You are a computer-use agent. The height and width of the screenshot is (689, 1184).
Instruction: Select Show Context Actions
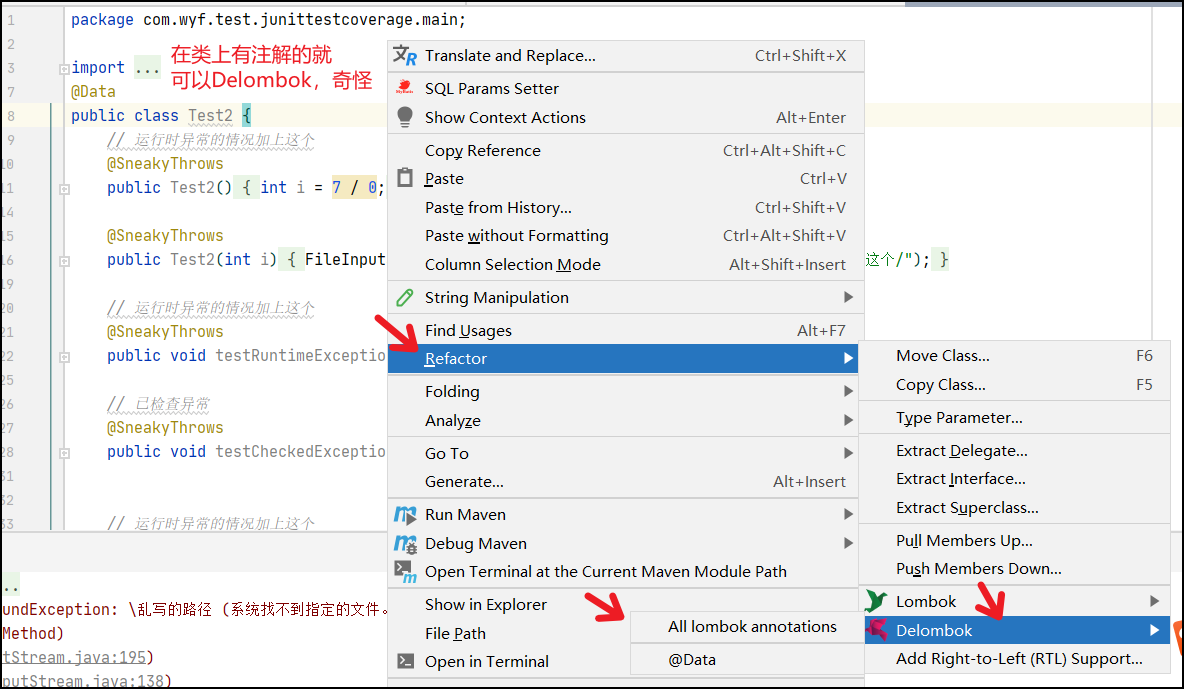625,117
